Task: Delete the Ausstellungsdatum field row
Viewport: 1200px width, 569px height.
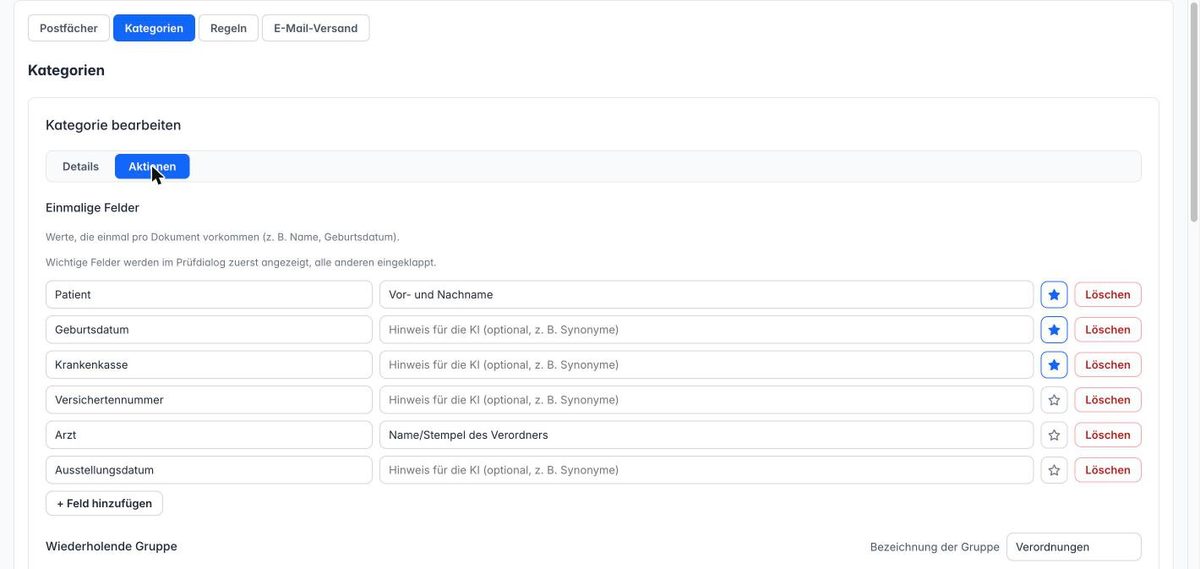Action: click(1108, 470)
